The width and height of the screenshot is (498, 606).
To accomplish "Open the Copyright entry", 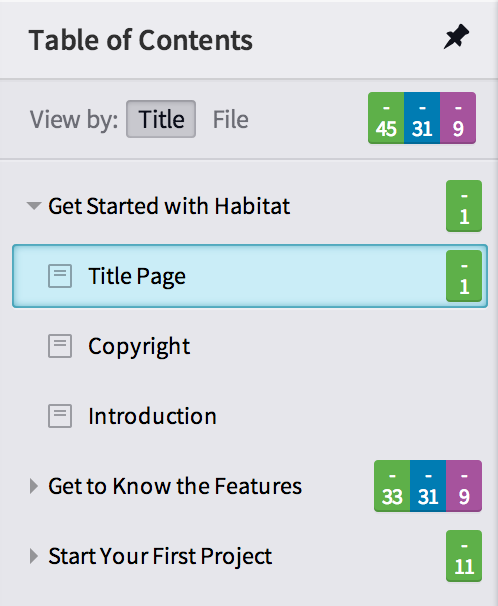I will point(139,346).
